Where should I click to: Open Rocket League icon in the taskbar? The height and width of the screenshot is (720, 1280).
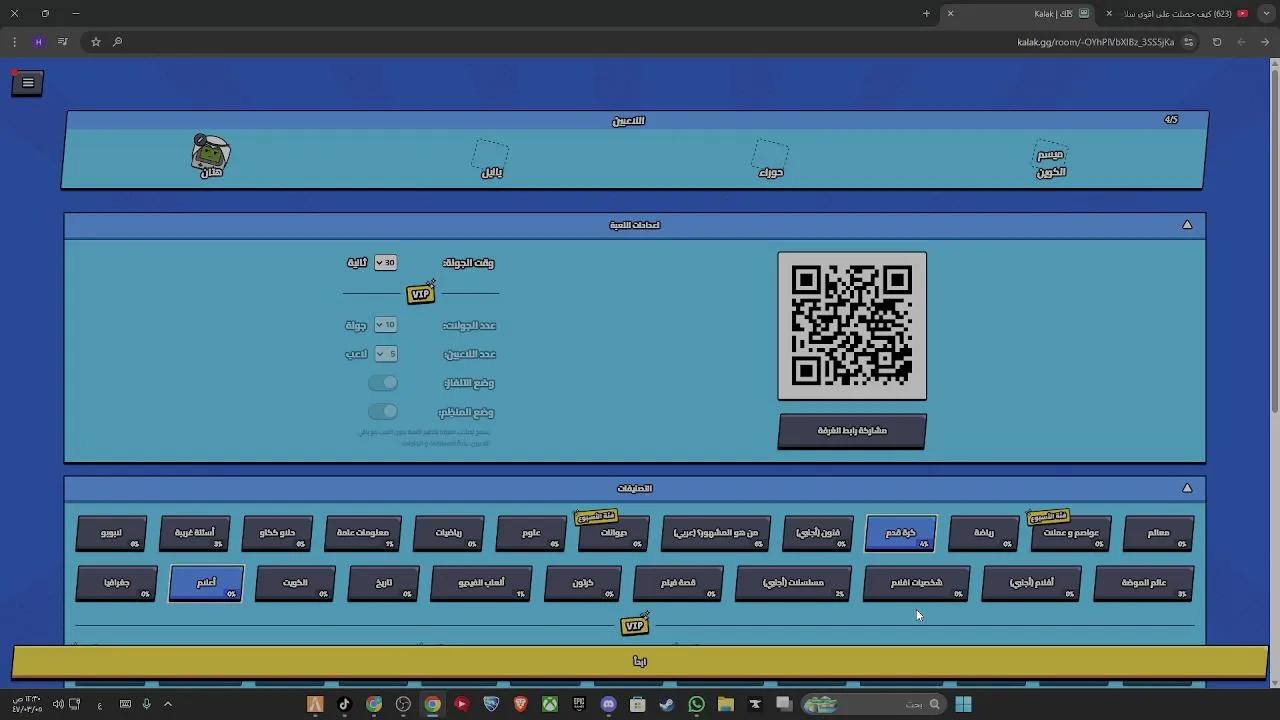[x=491, y=704]
